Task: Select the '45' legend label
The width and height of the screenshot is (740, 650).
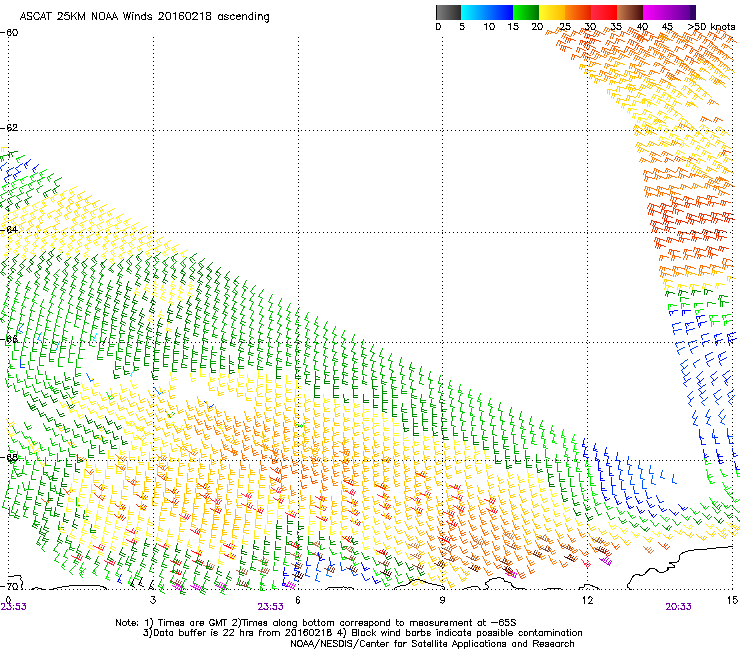Action: [667, 27]
